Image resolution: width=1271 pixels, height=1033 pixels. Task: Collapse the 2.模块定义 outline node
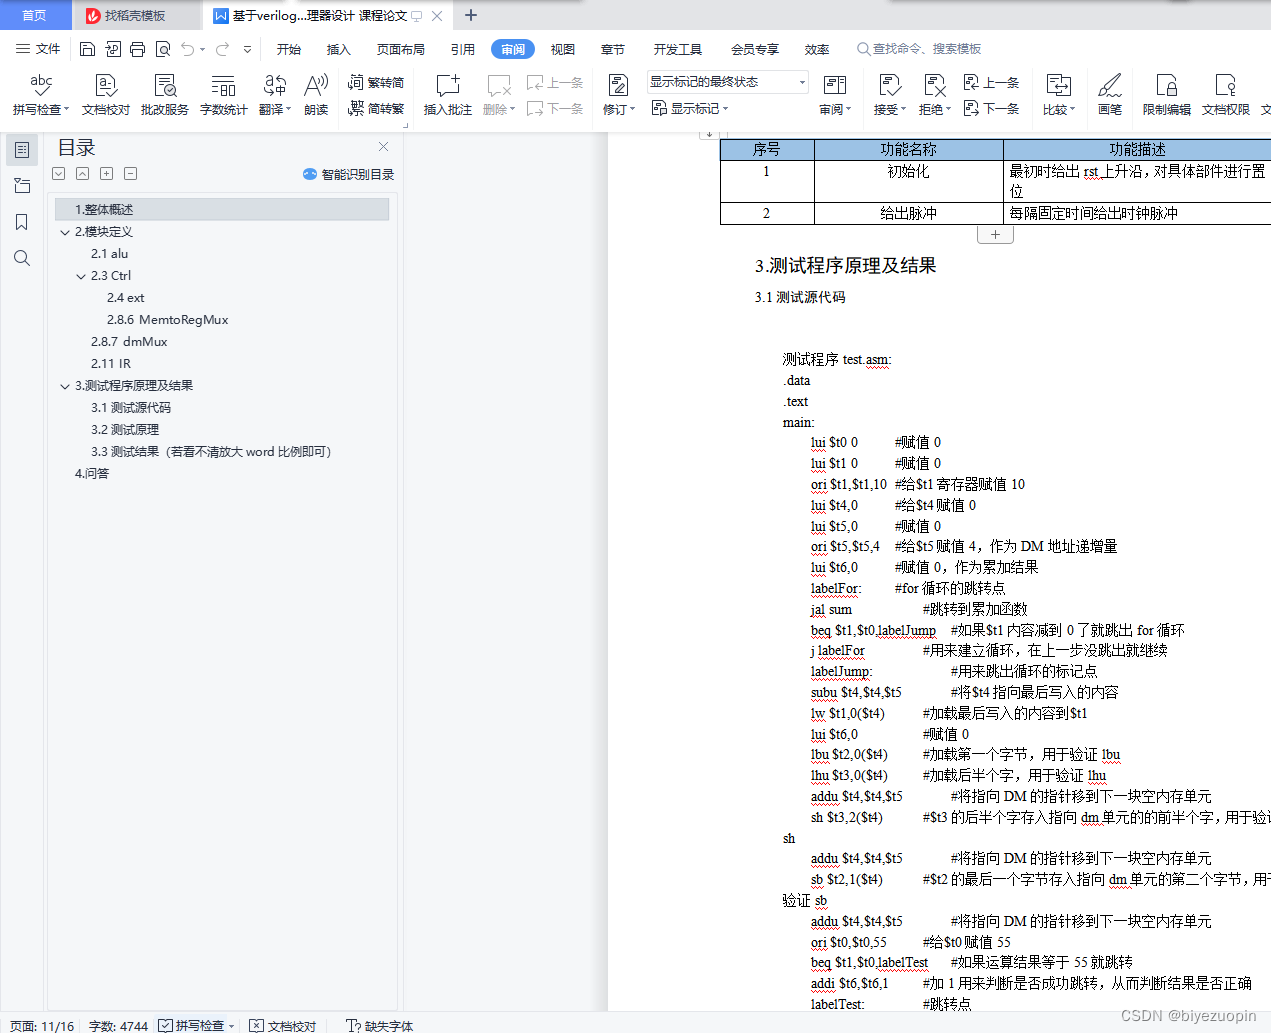pos(65,232)
